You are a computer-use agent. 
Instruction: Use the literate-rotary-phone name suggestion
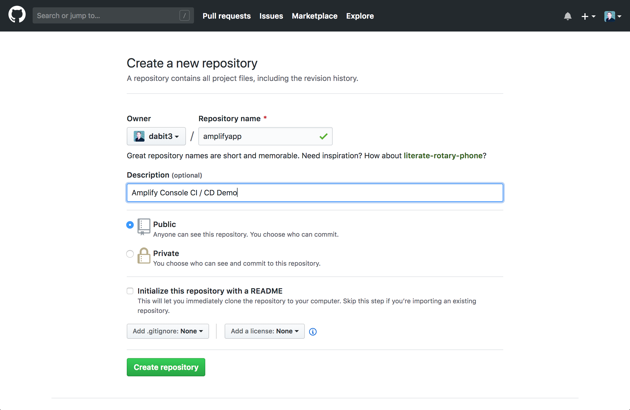pyautogui.click(x=443, y=156)
